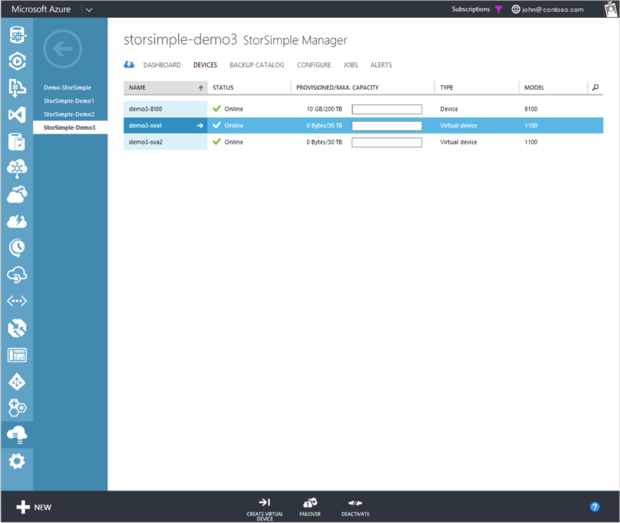
Task: Select the demo3-sva2 device name
Action: (146, 142)
